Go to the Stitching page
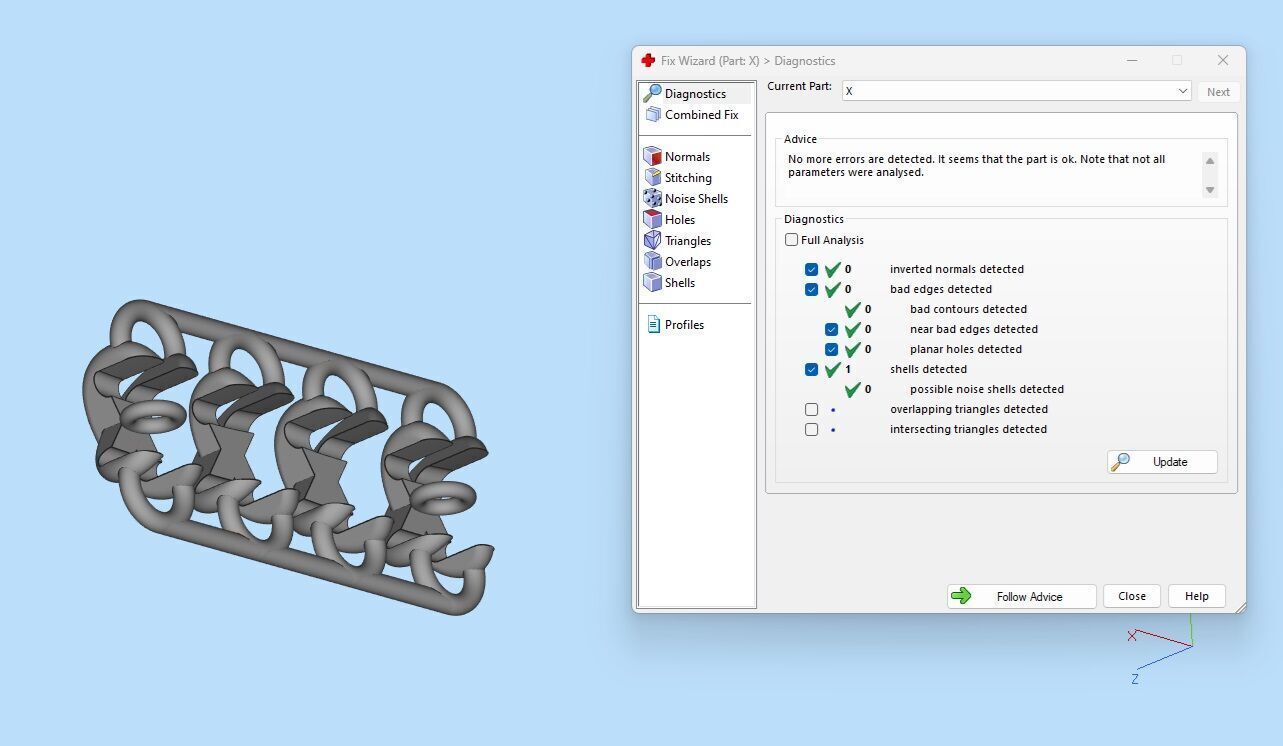Screen dimensions: 1283x746 tap(688, 177)
